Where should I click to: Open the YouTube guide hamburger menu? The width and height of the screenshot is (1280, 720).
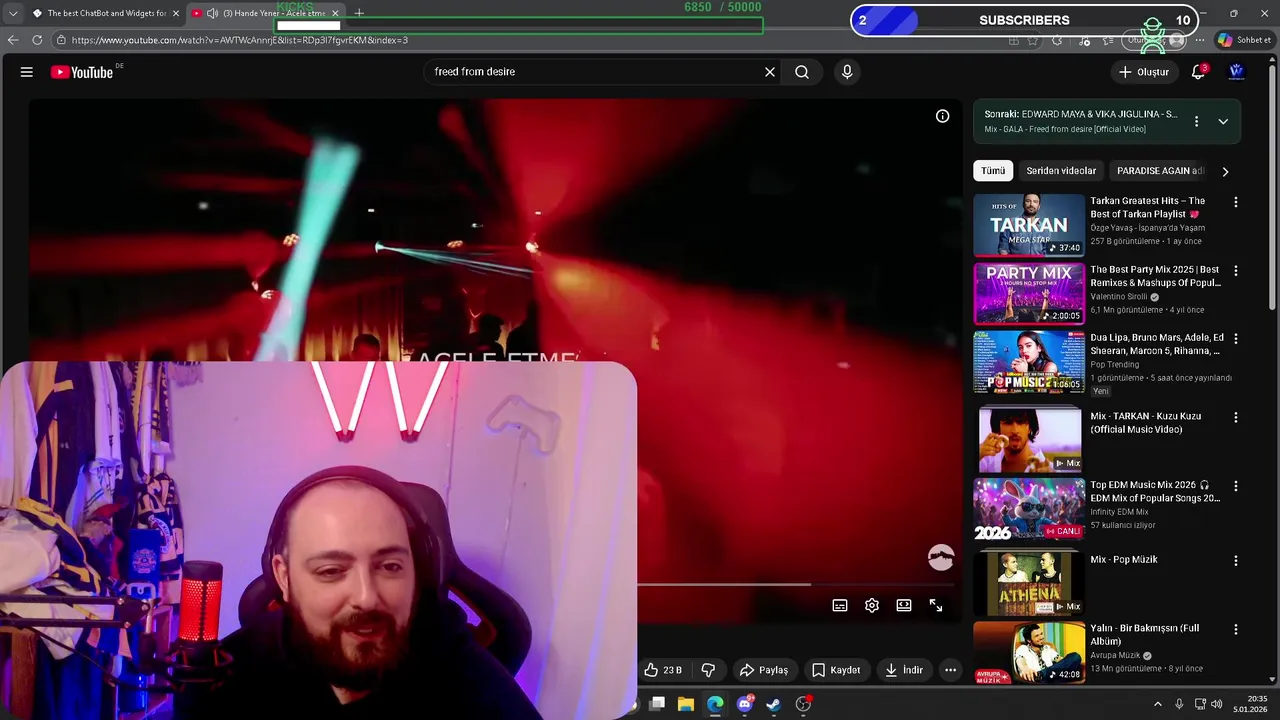[x=27, y=72]
